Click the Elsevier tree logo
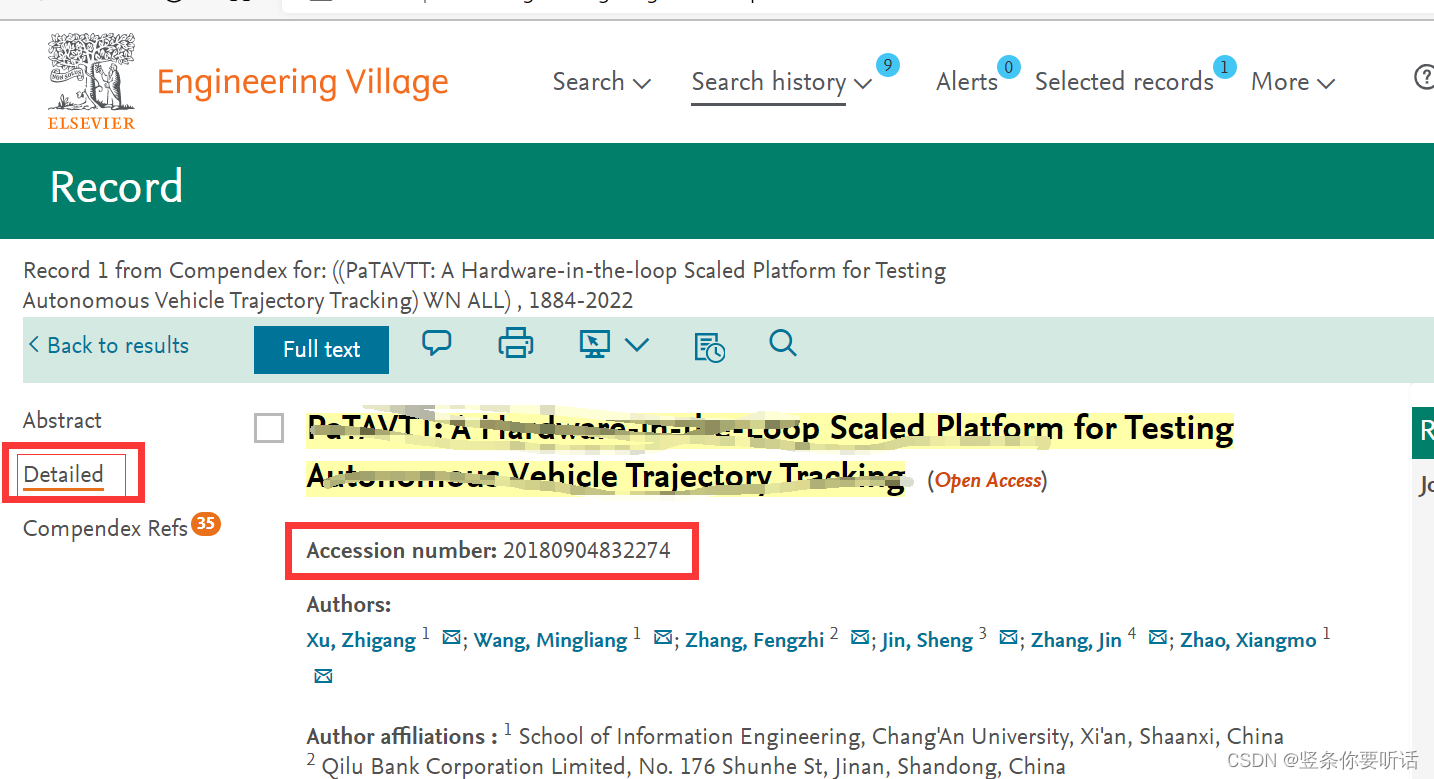The height and width of the screenshot is (779, 1434). click(91, 81)
